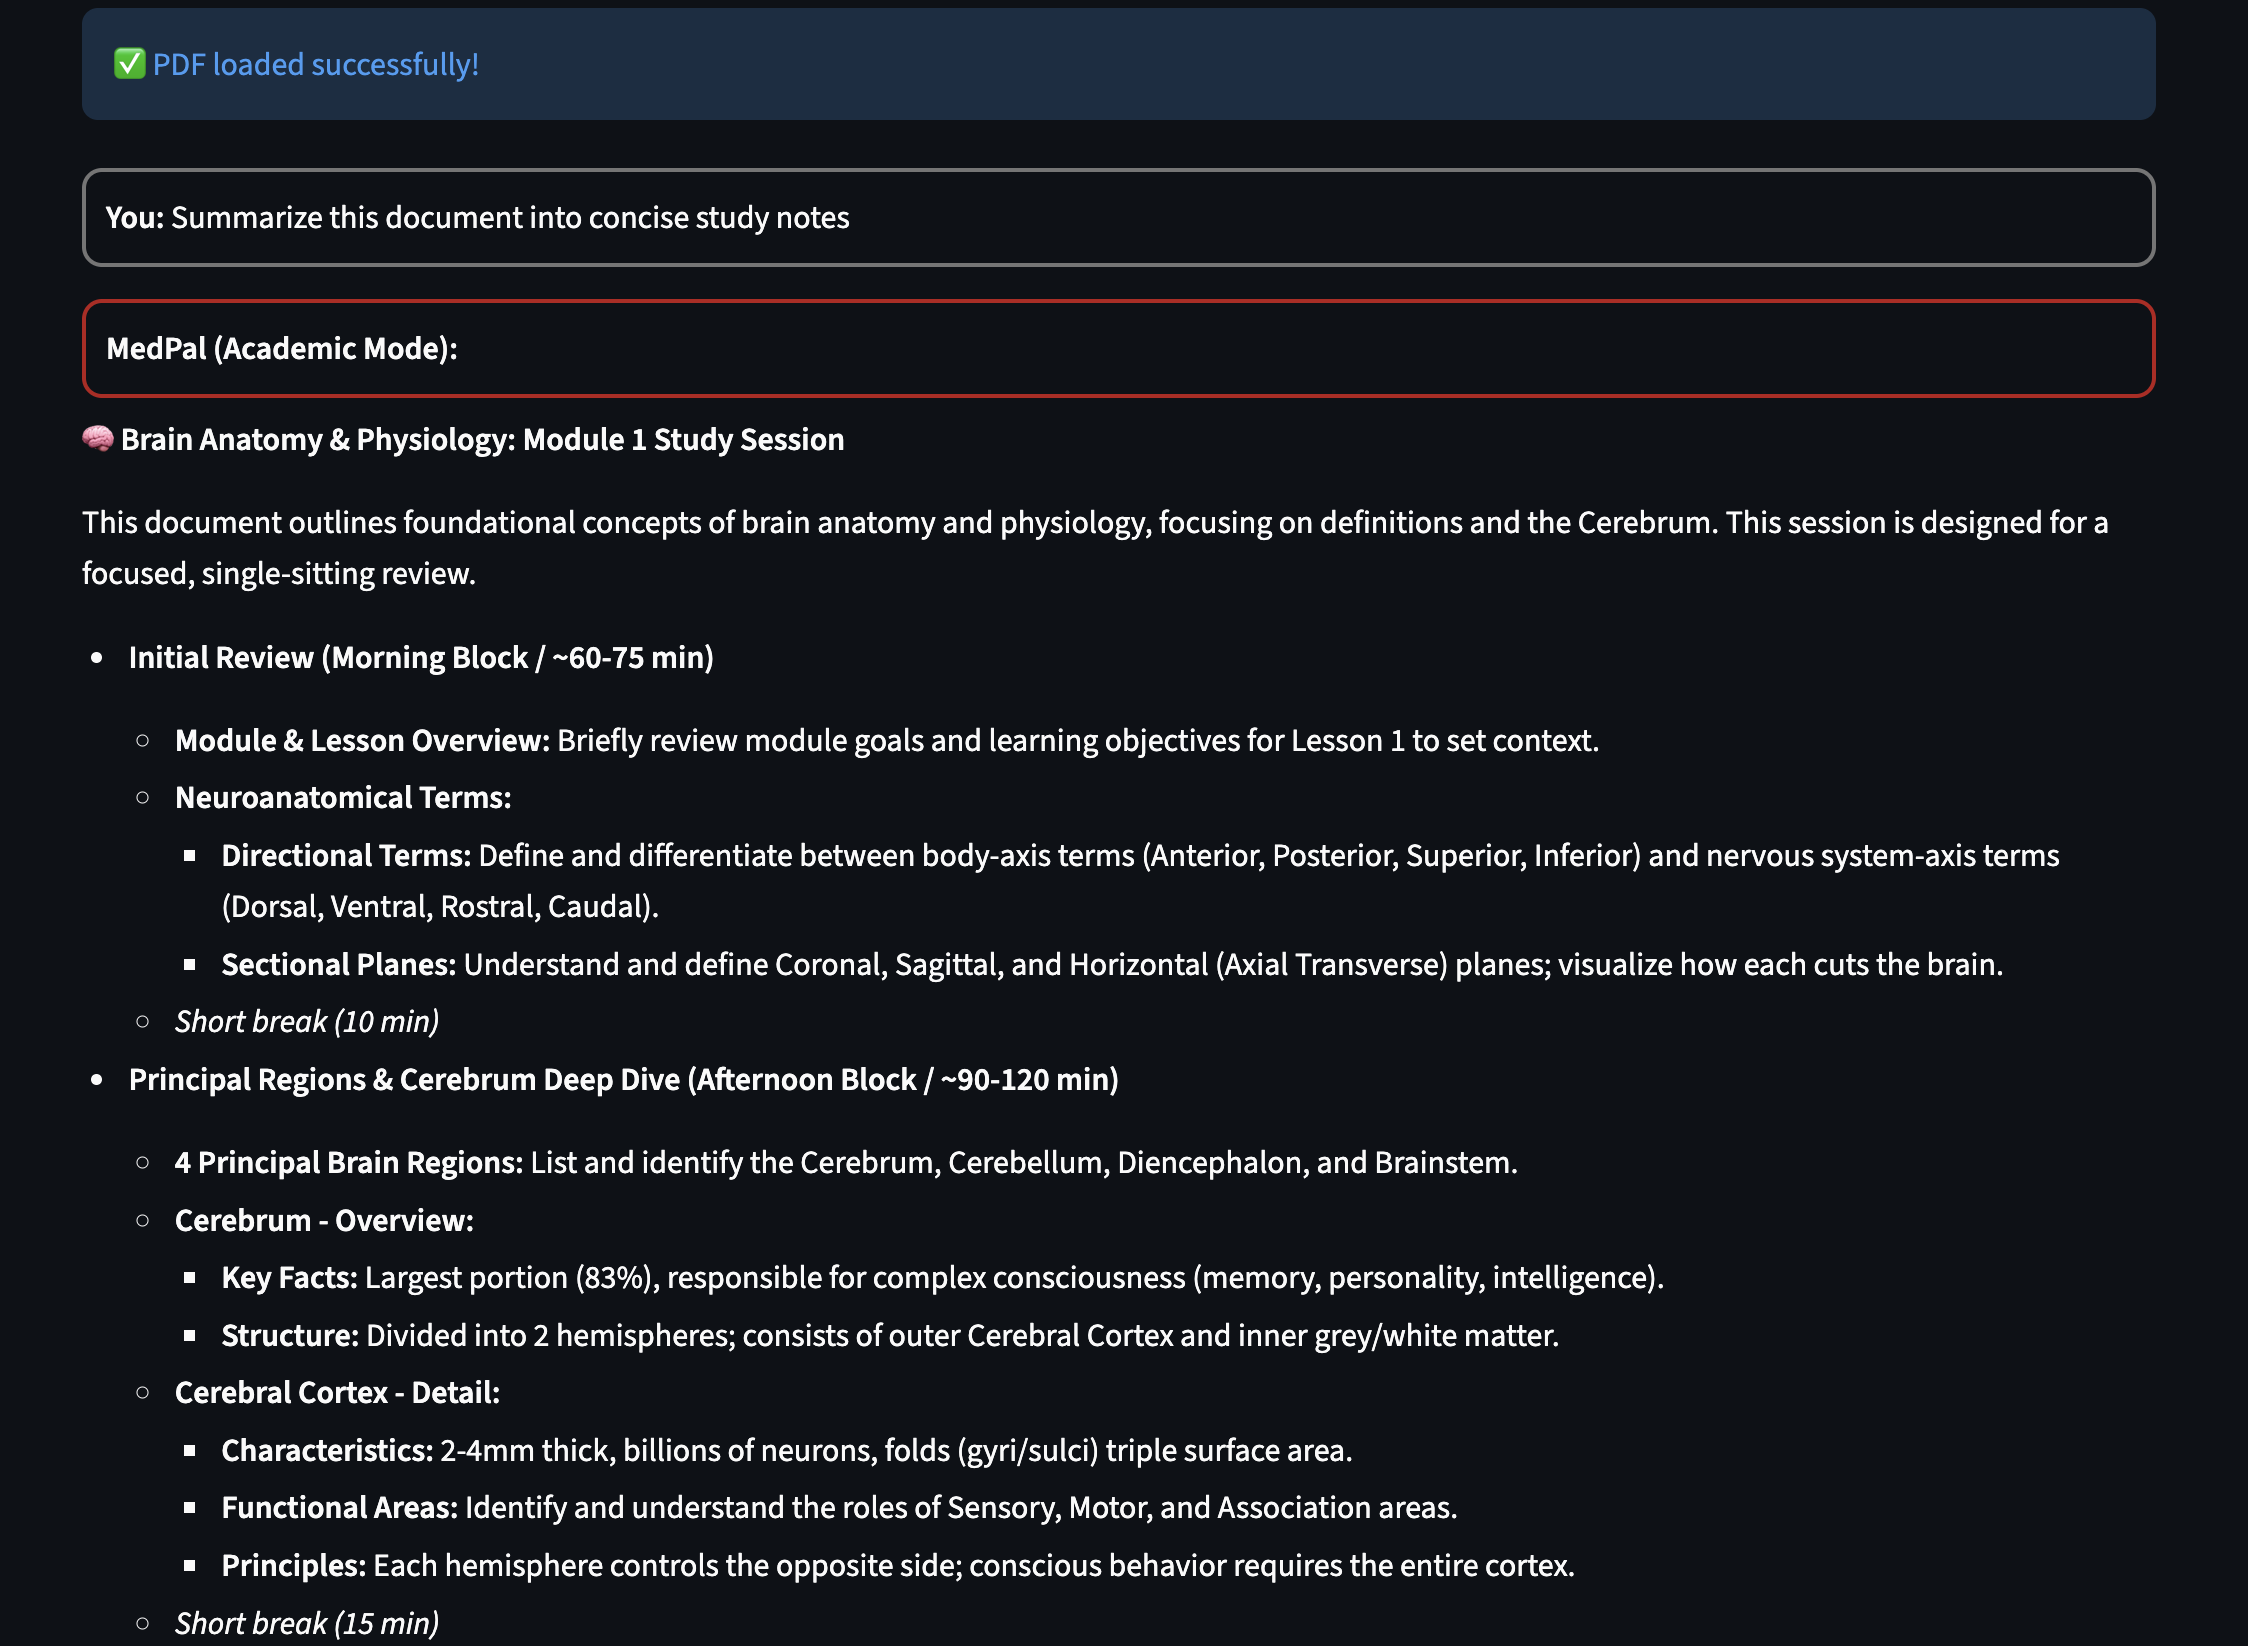Click Brain Anatomy & Physiology Module 1 heading

coord(482,439)
